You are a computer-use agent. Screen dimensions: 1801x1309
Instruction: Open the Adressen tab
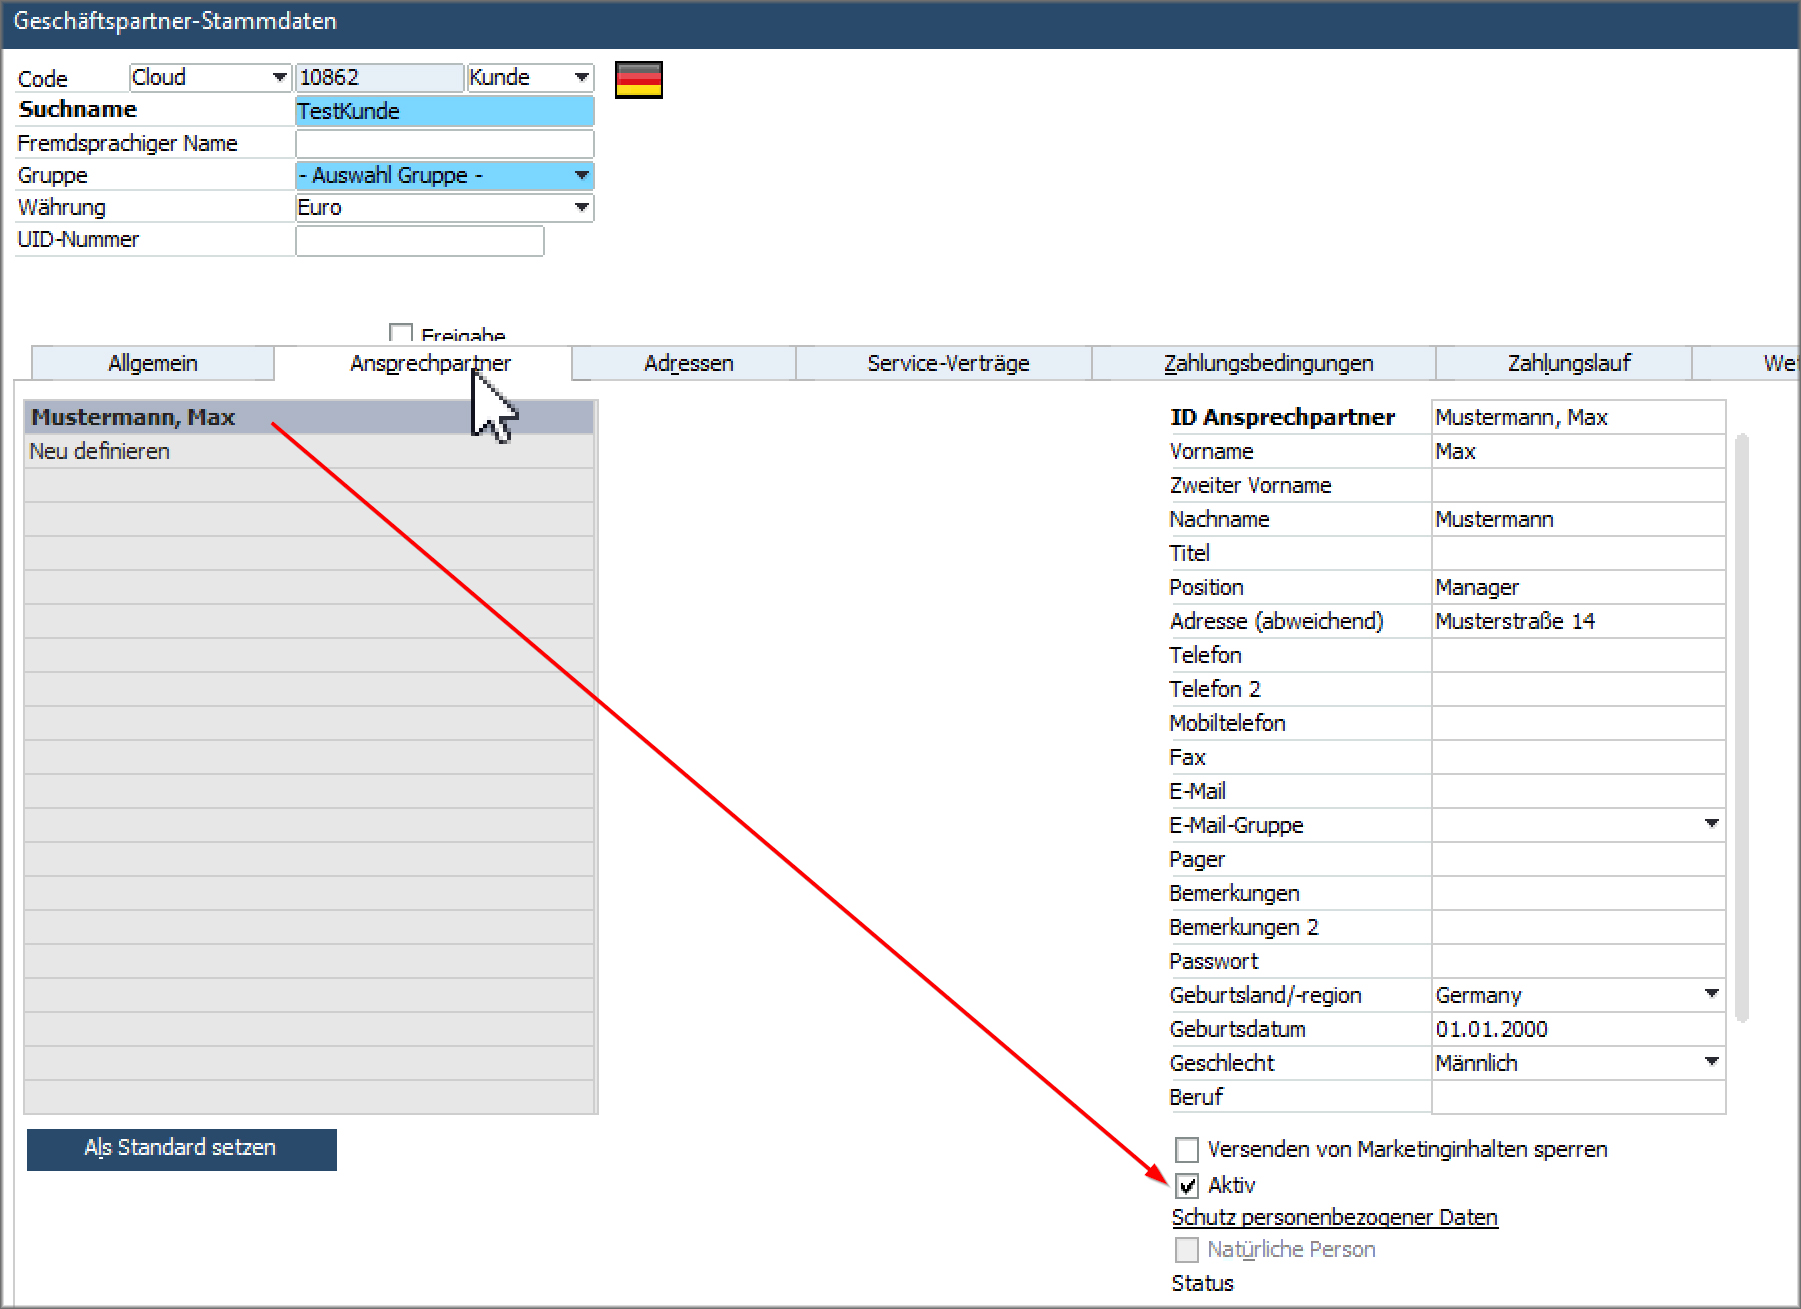(x=688, y=364)
